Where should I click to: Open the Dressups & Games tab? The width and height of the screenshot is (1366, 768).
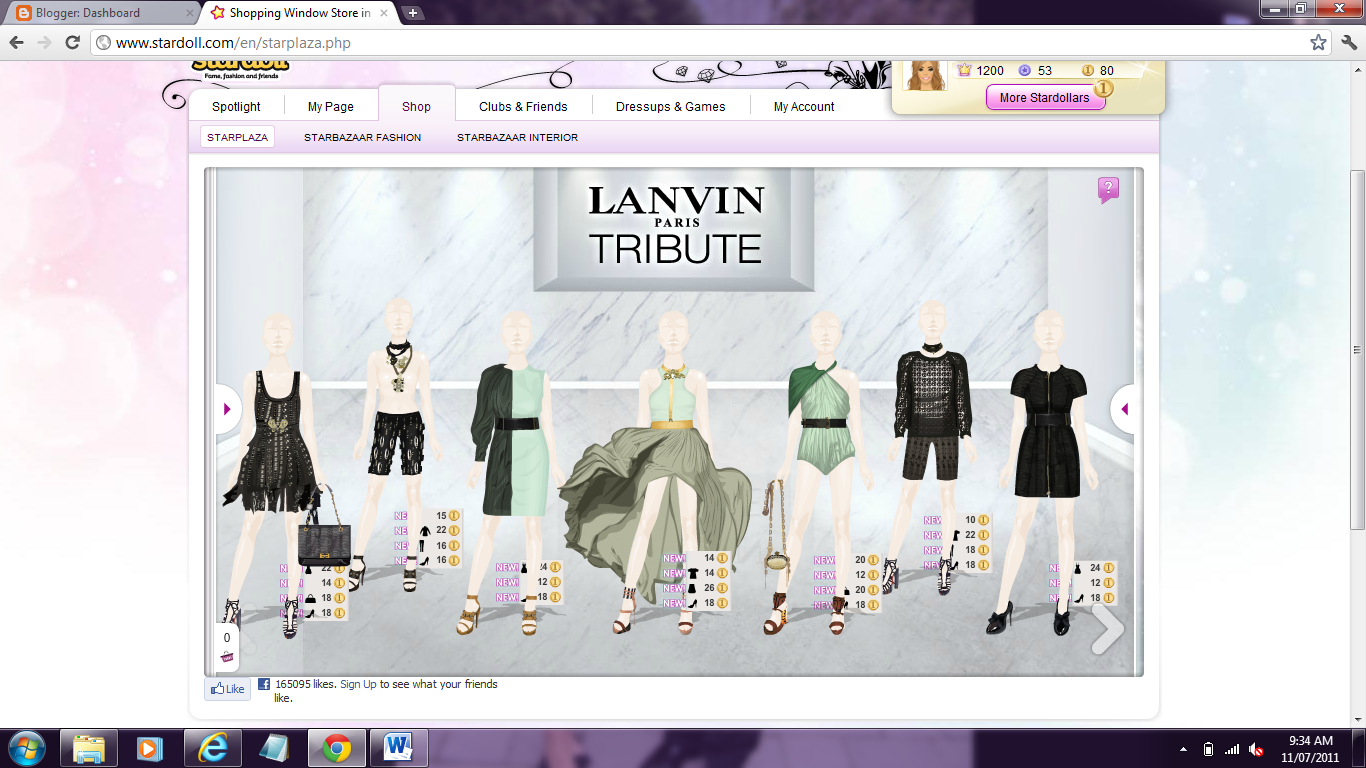click(671, 107)
